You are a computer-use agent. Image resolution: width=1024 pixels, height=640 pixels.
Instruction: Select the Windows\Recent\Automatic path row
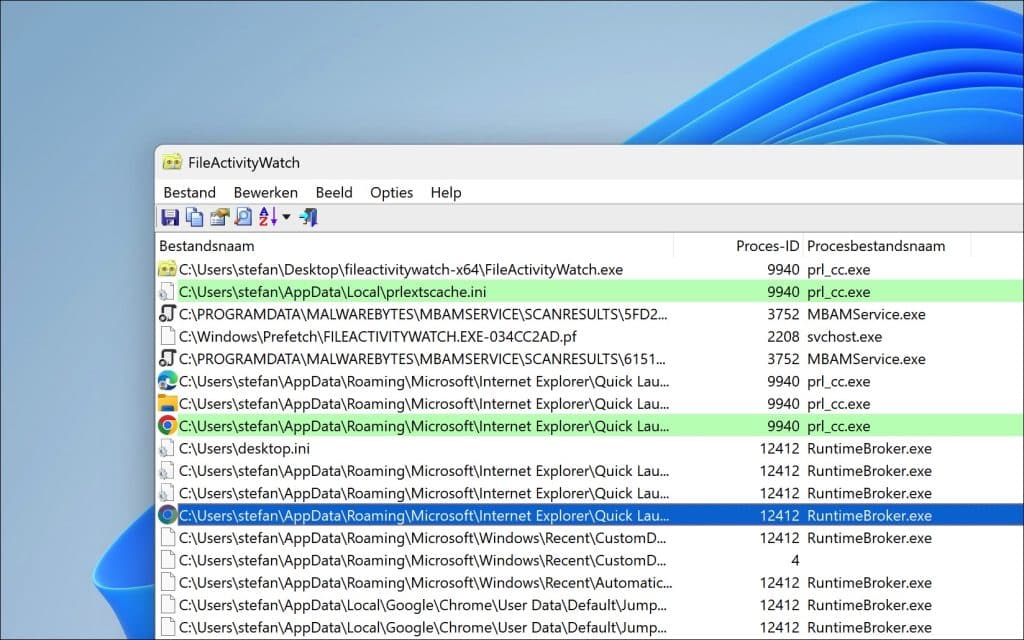[x=425, y=583]
